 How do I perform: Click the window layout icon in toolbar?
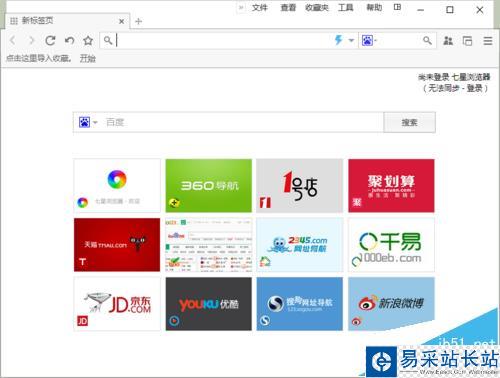coord(467,41)
